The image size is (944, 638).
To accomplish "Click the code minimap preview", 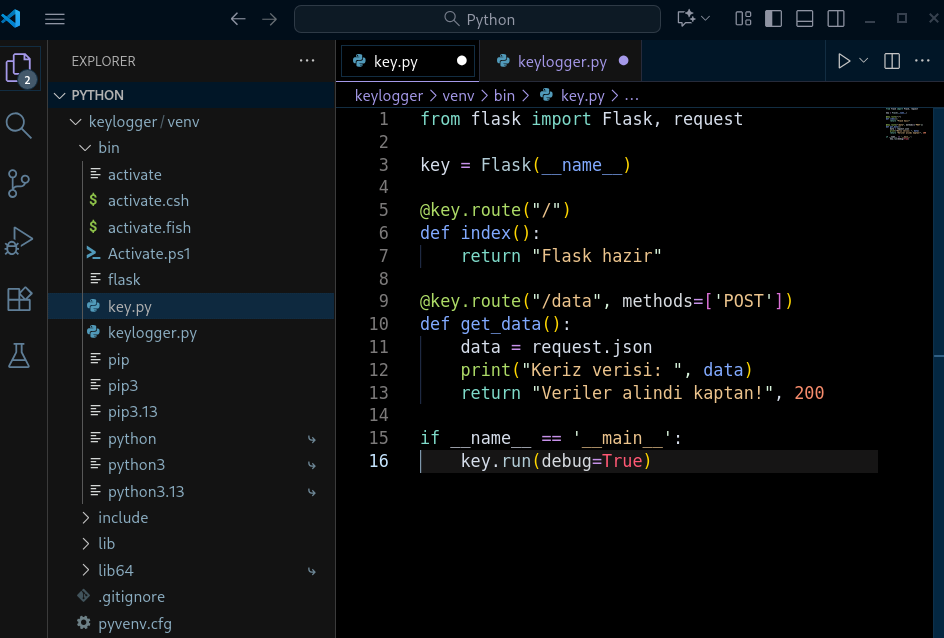I will (x=905, y=124).
